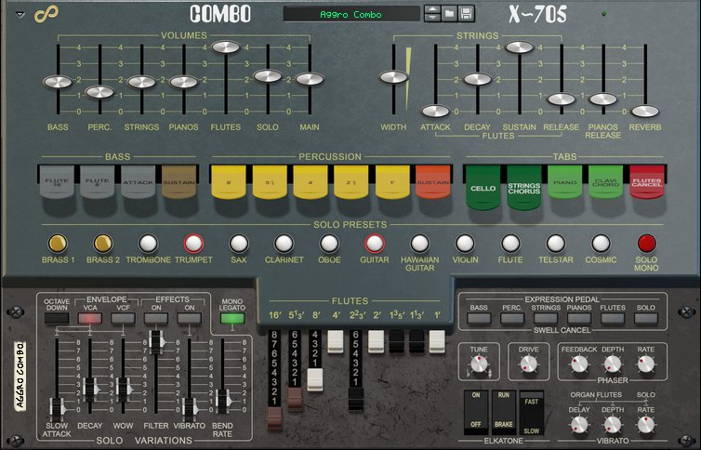Select the Trumpet solo preset

pos(193,243)
